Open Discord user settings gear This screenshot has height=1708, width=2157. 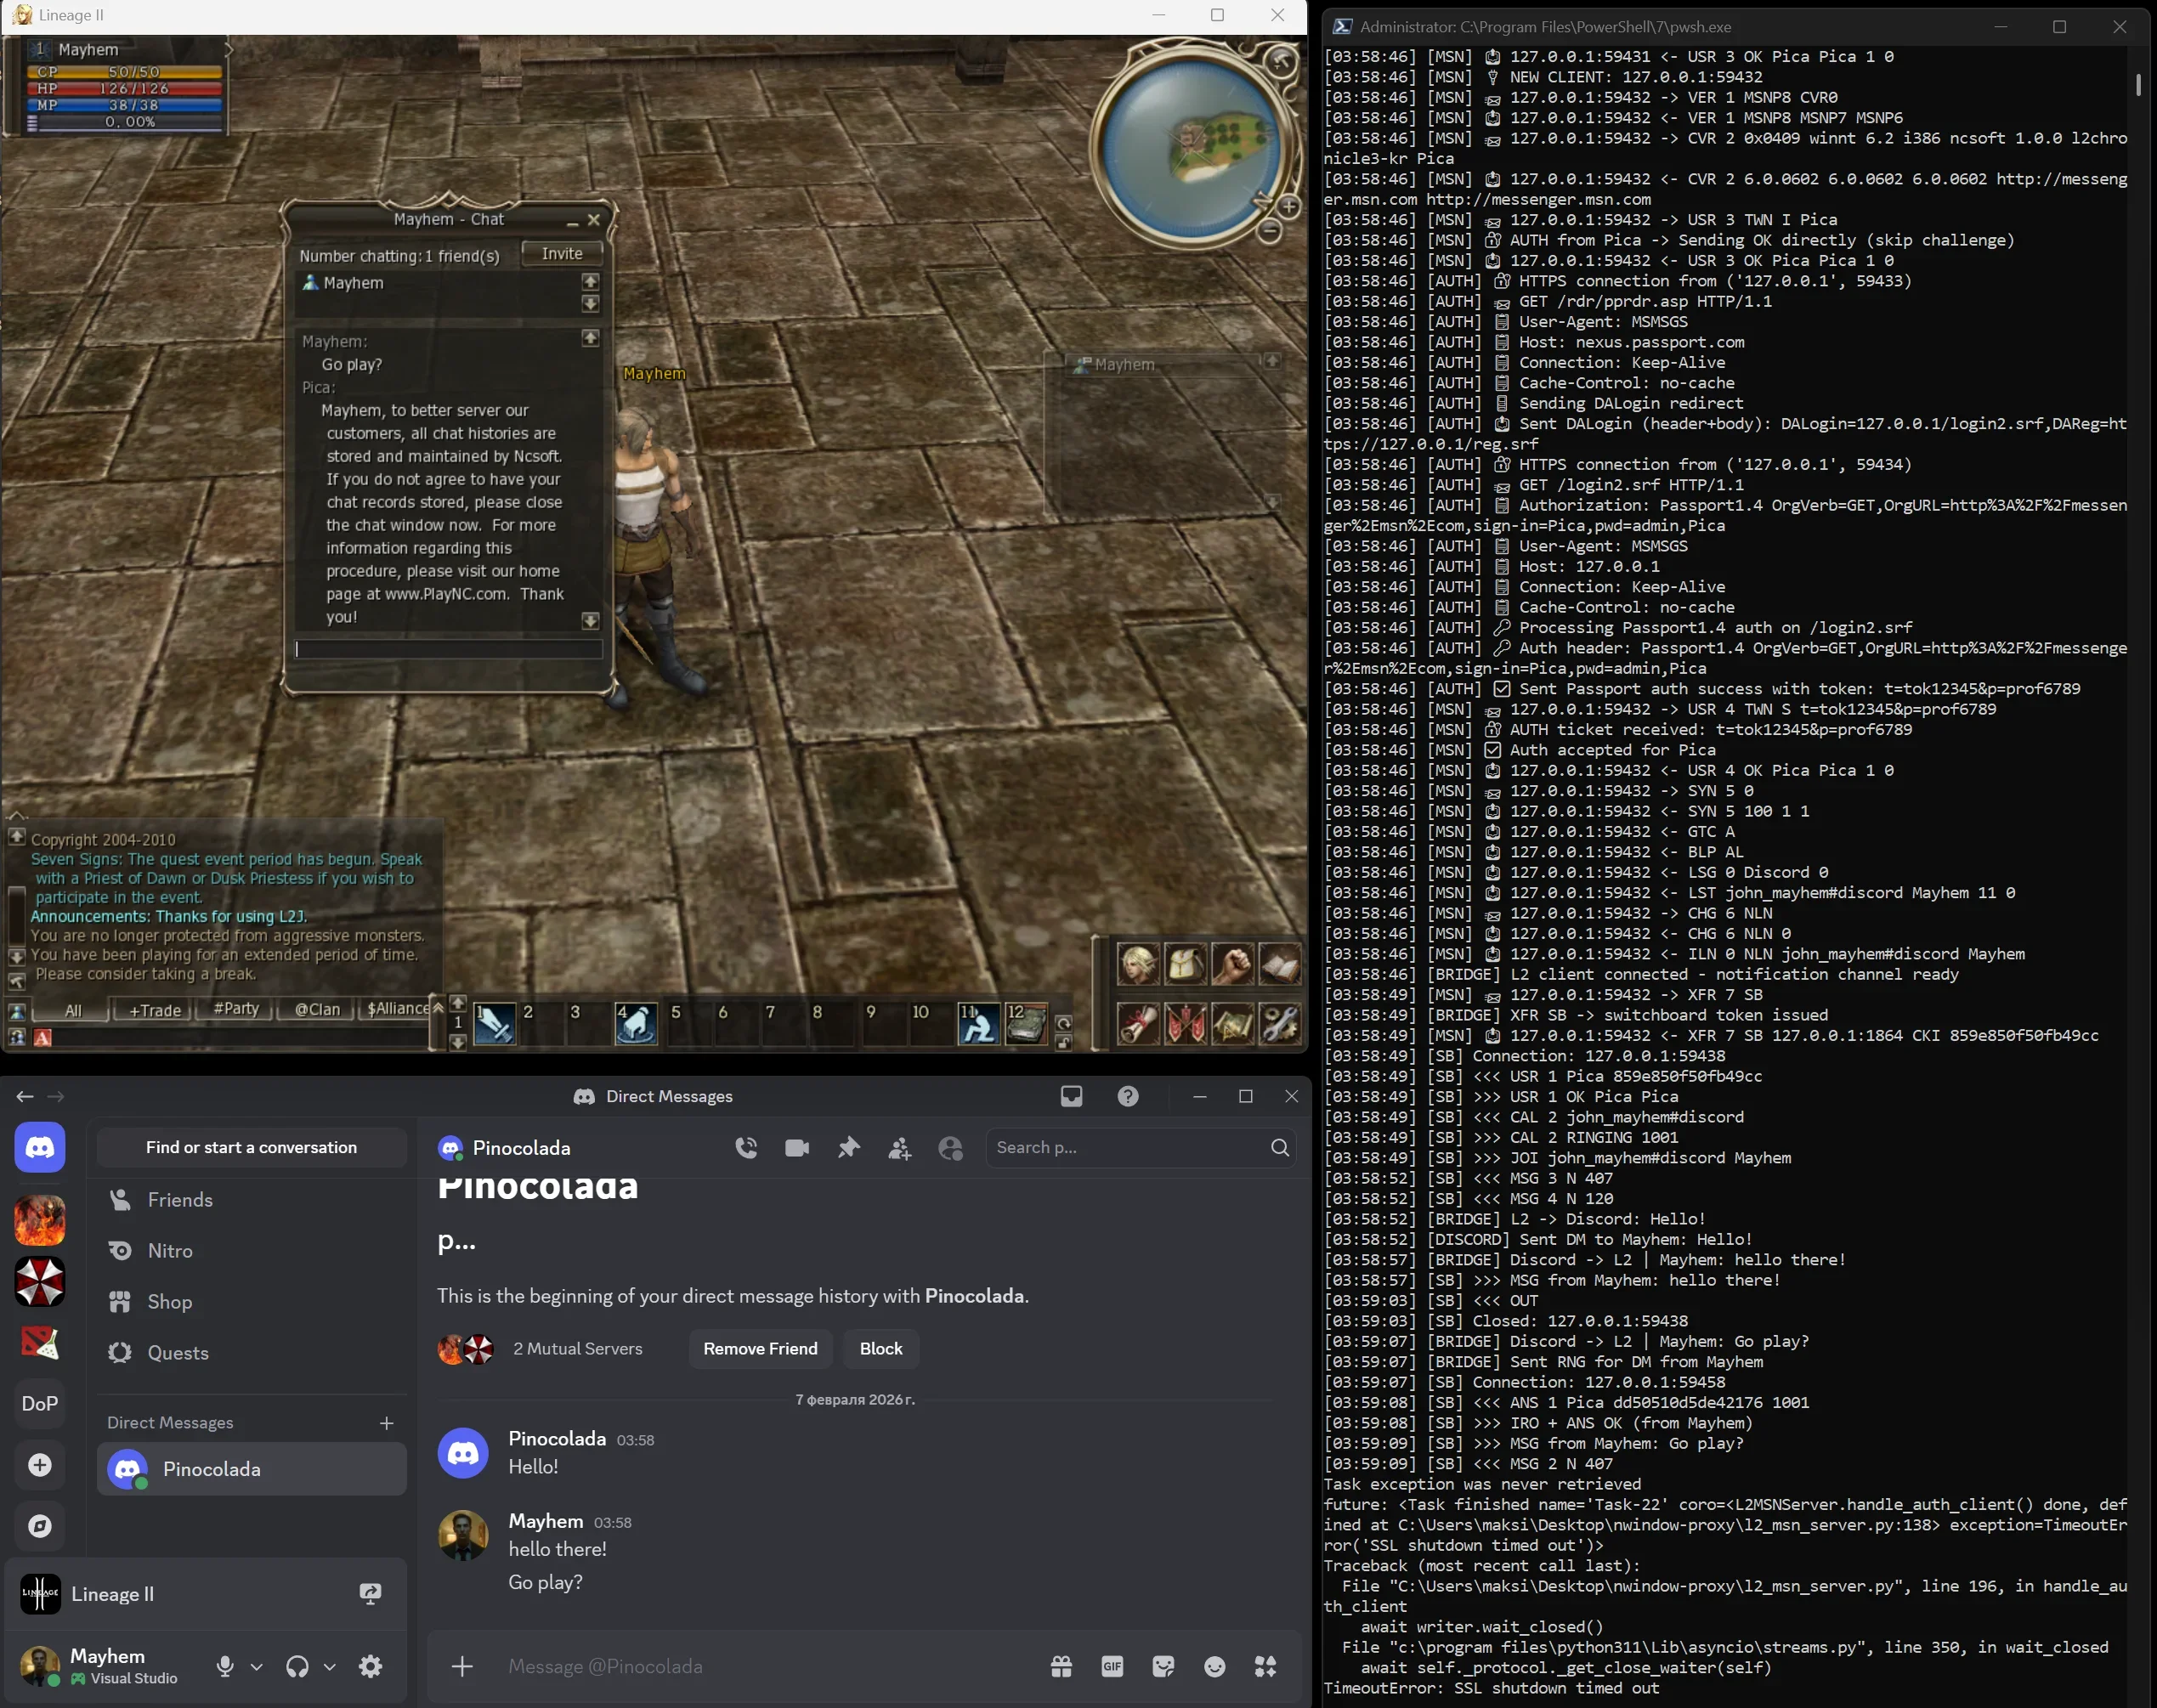tap(371, 1666)
